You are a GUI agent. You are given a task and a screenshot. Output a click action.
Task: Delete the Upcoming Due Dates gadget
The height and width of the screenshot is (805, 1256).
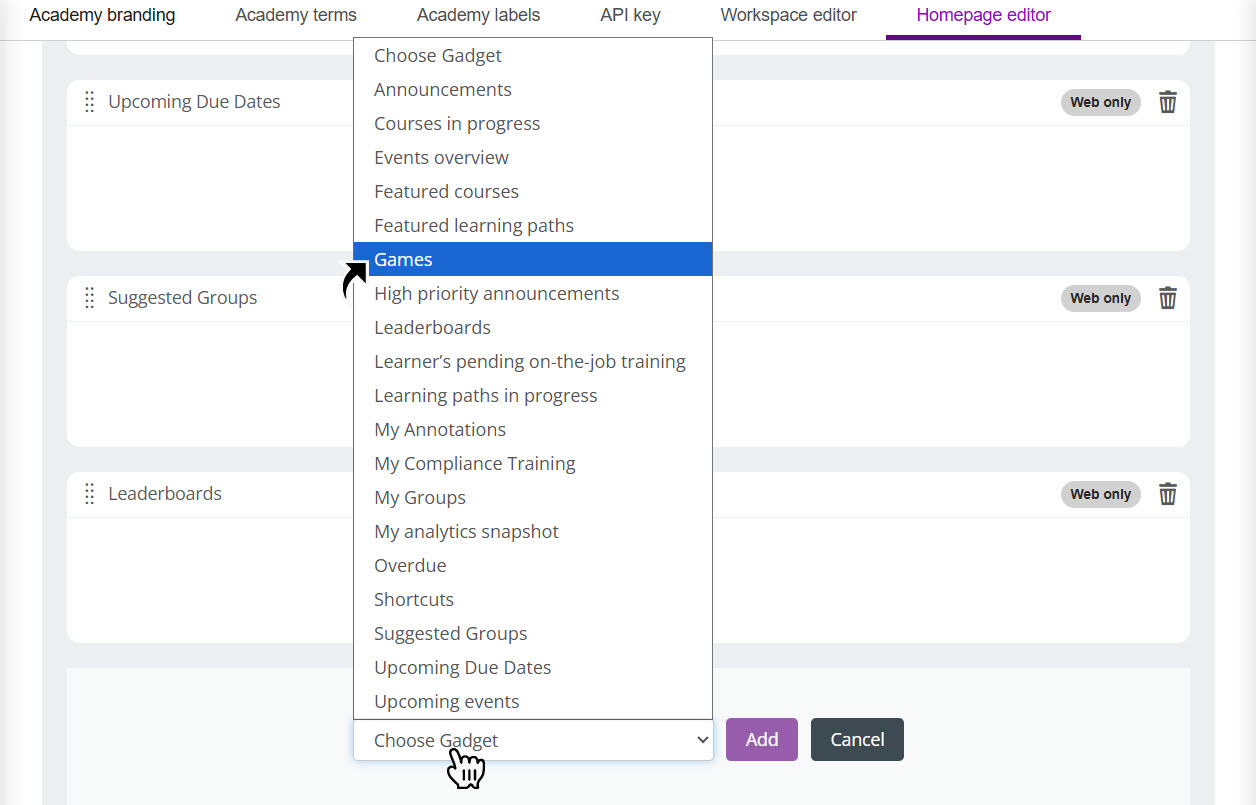tap(1168, 101)
